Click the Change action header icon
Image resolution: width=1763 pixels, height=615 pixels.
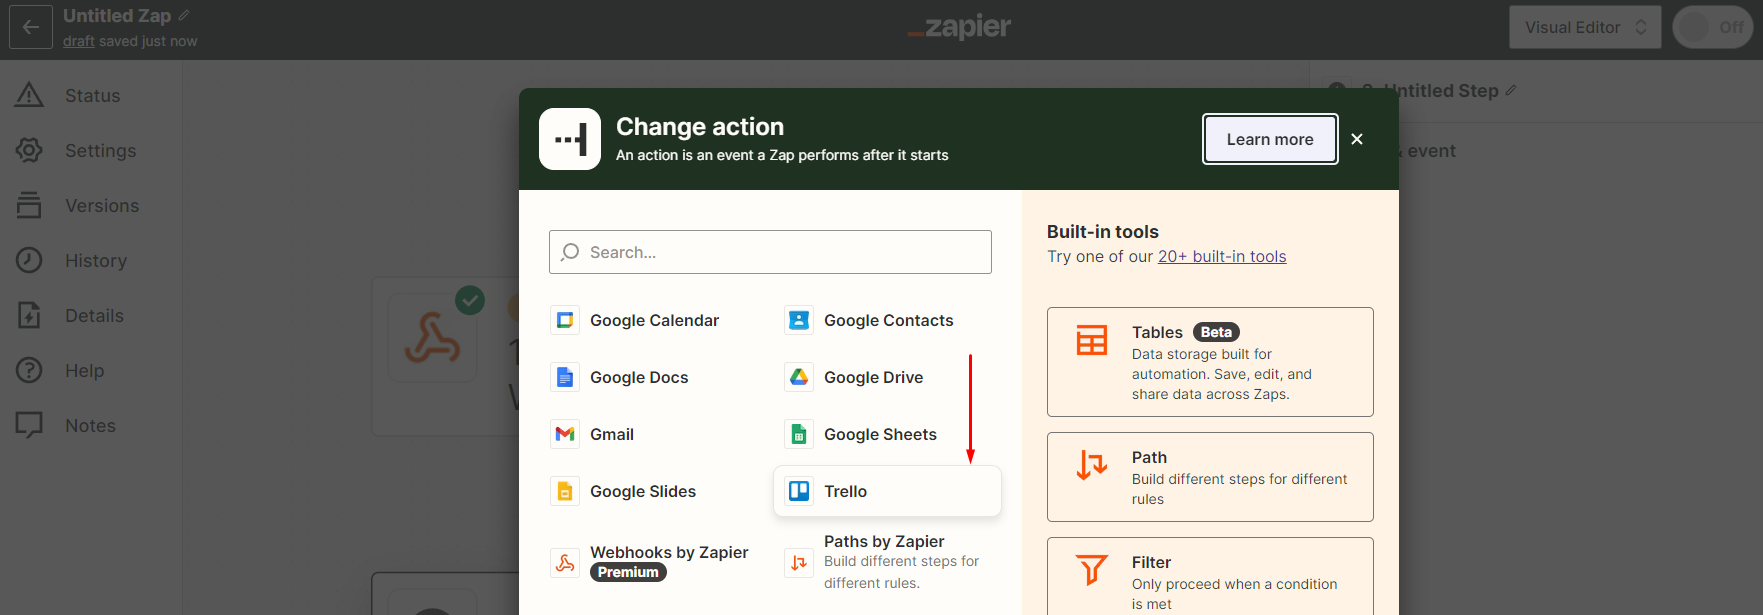[570, 139]
